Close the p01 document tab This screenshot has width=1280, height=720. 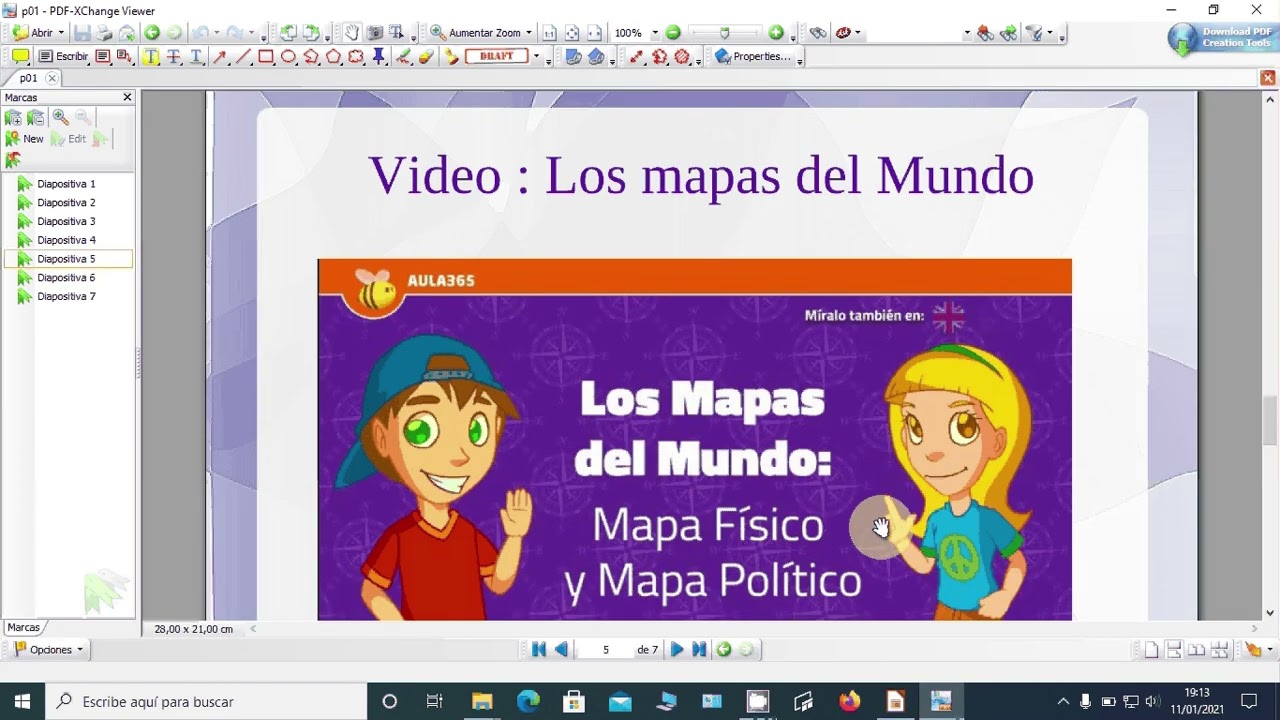tap(52, 78)
